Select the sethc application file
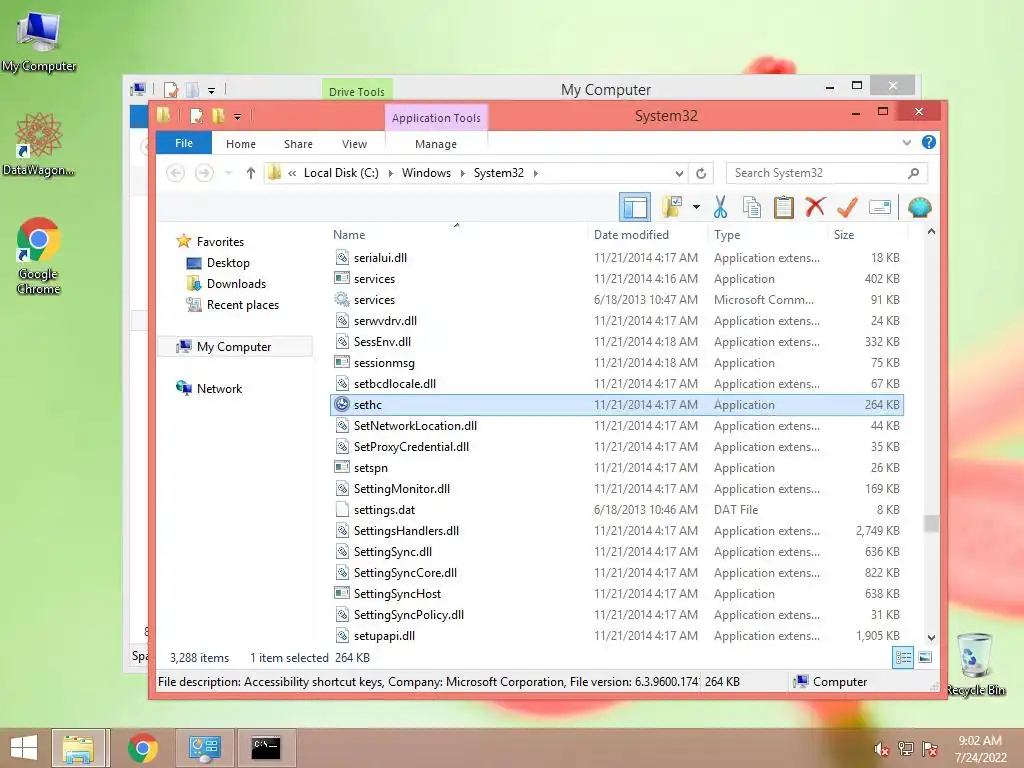Image resolution: width=1024 pixels, height=768 pixels. (x=616, y=405)
